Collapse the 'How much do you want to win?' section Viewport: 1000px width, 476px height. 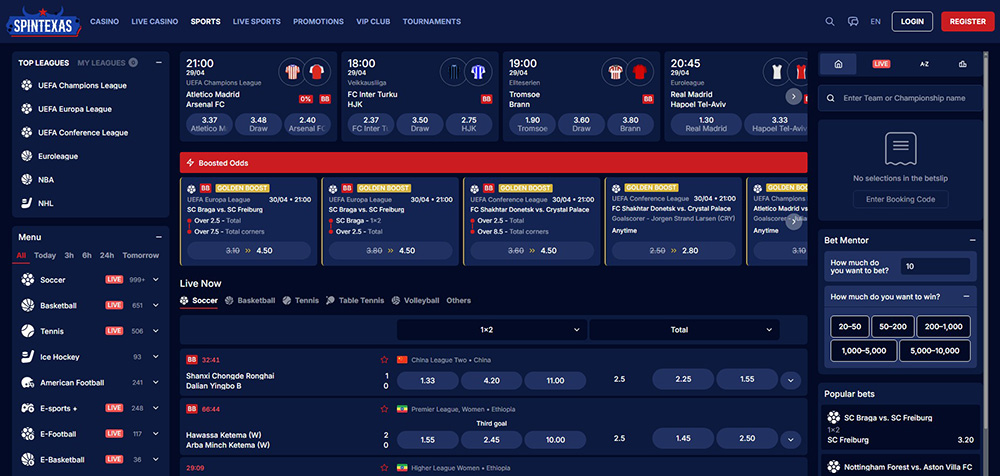966,296
